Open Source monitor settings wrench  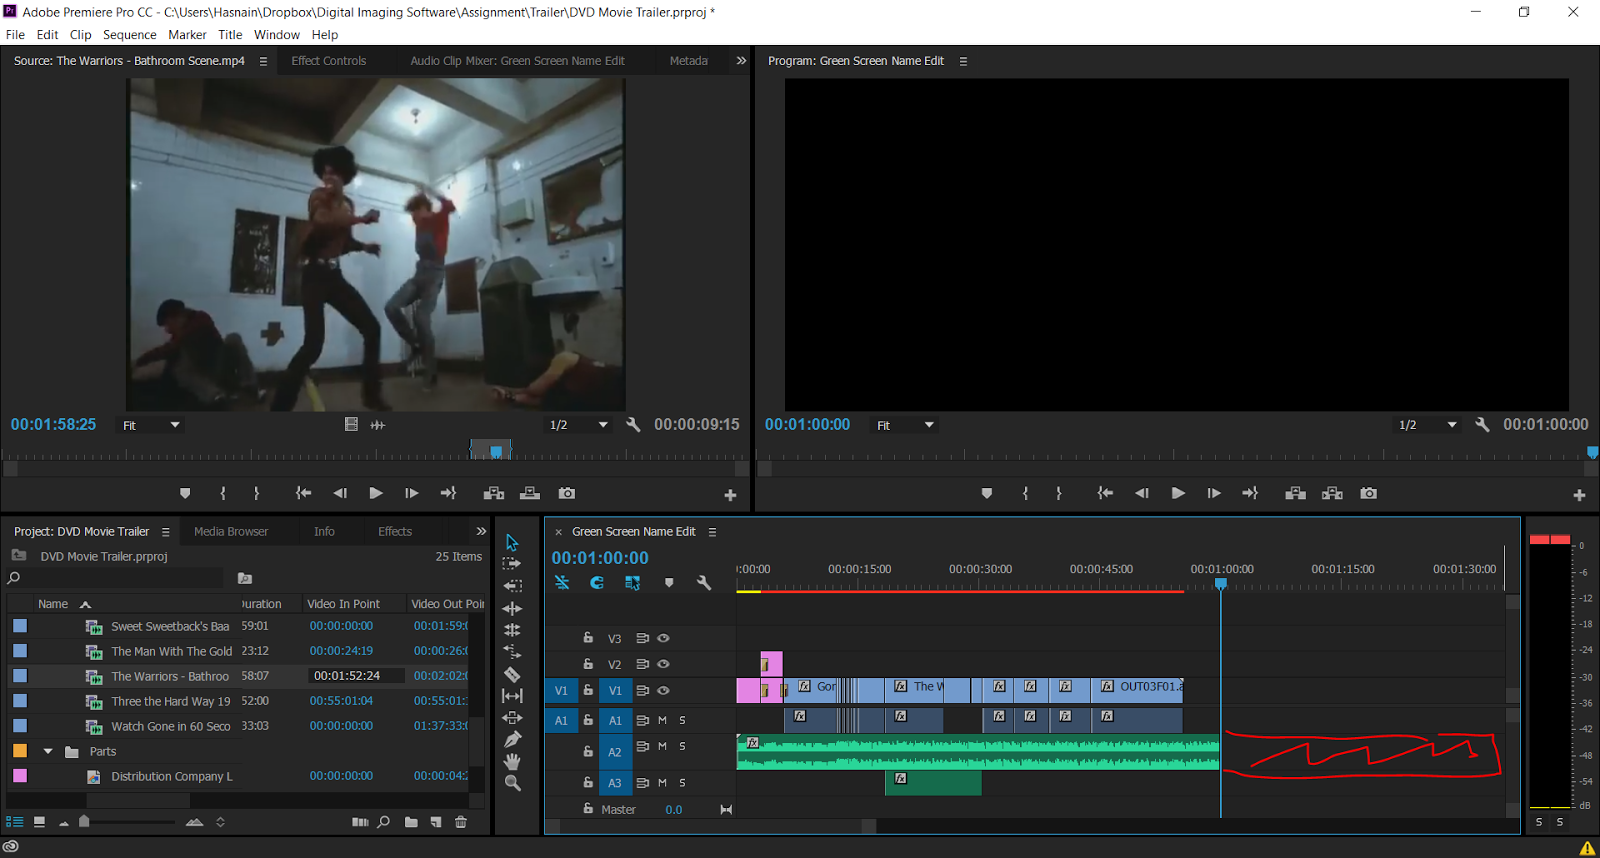tap(633, 425)
